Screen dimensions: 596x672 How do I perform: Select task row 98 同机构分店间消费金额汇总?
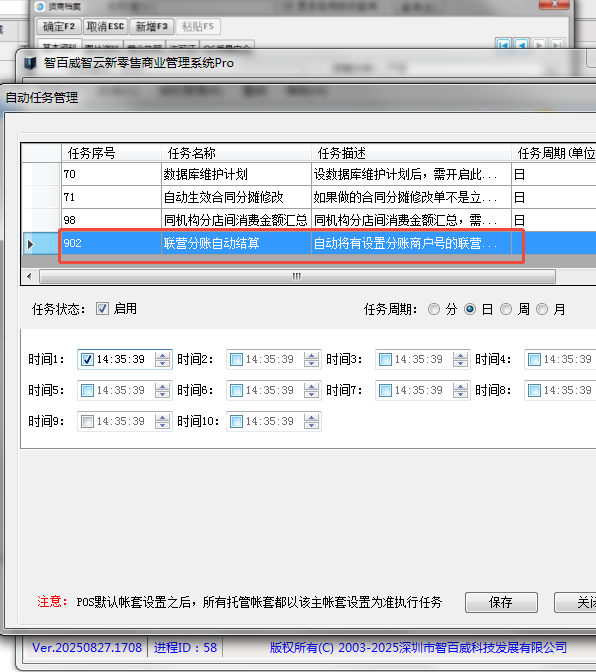(x=308, y=220)
